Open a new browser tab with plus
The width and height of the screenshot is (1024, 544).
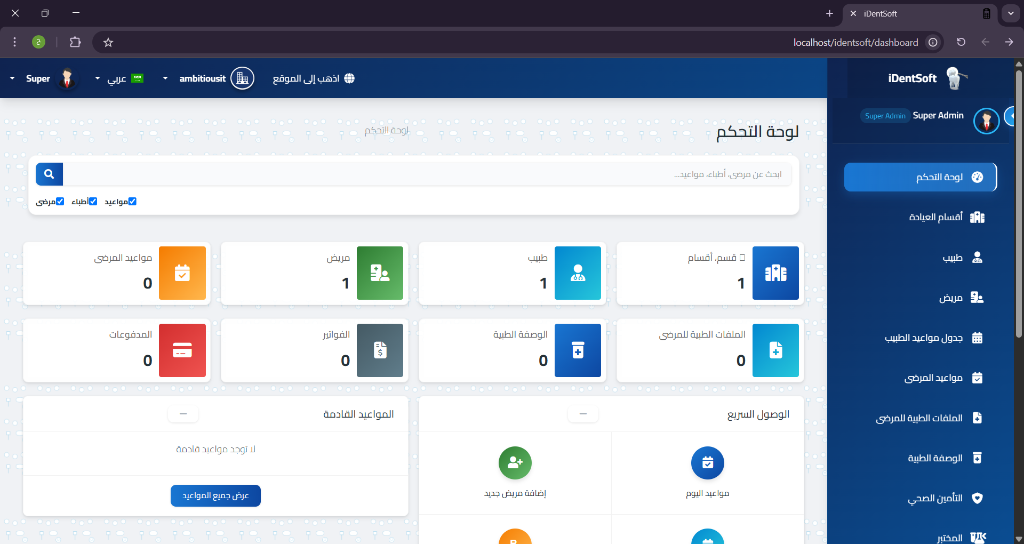(829, 13)
